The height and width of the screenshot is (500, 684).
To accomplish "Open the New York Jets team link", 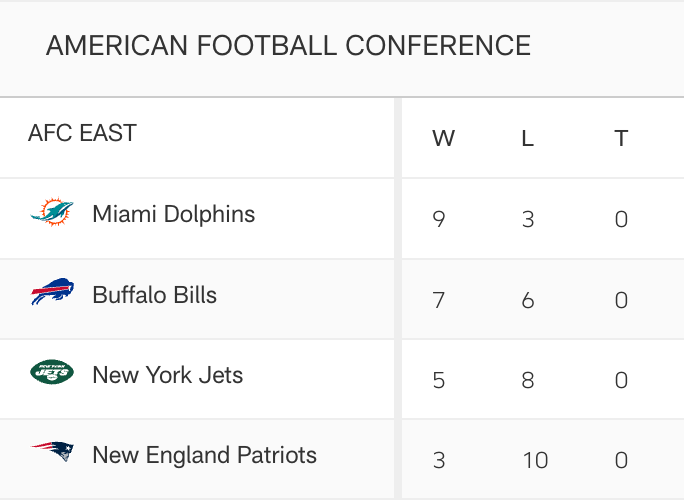I will point(167,375).
